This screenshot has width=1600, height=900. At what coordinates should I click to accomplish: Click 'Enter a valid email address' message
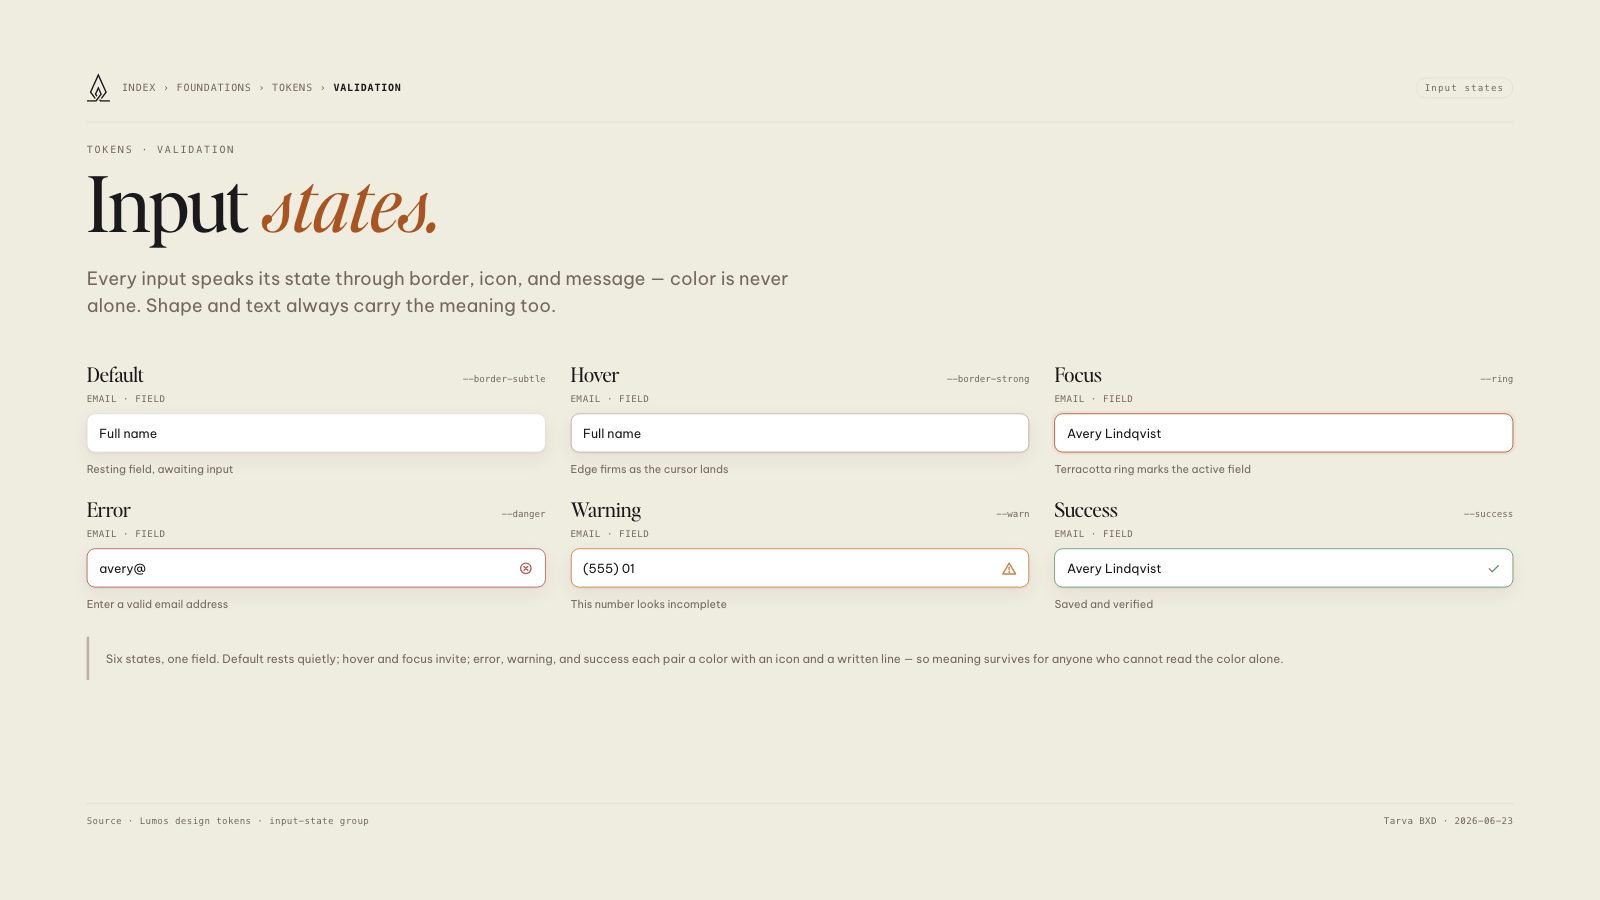[x=157, y=604]
